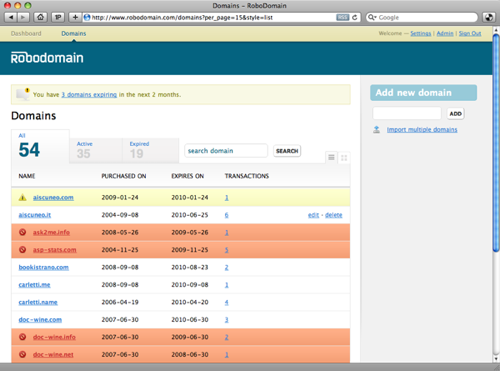Open the doc-wine.info domain link

click(x=54, y=337)
